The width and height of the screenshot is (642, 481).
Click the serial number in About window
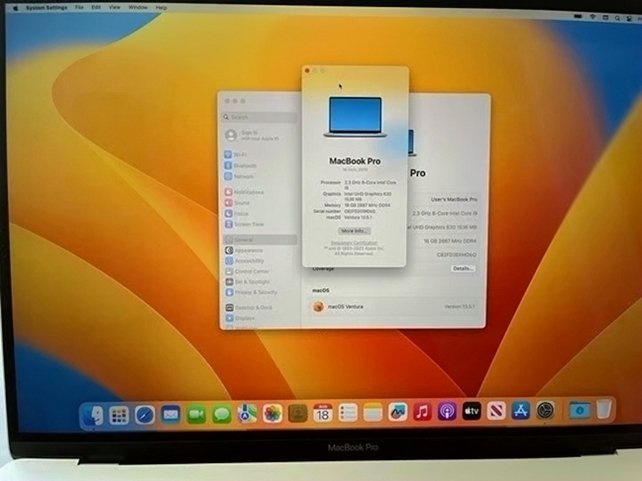359,211
